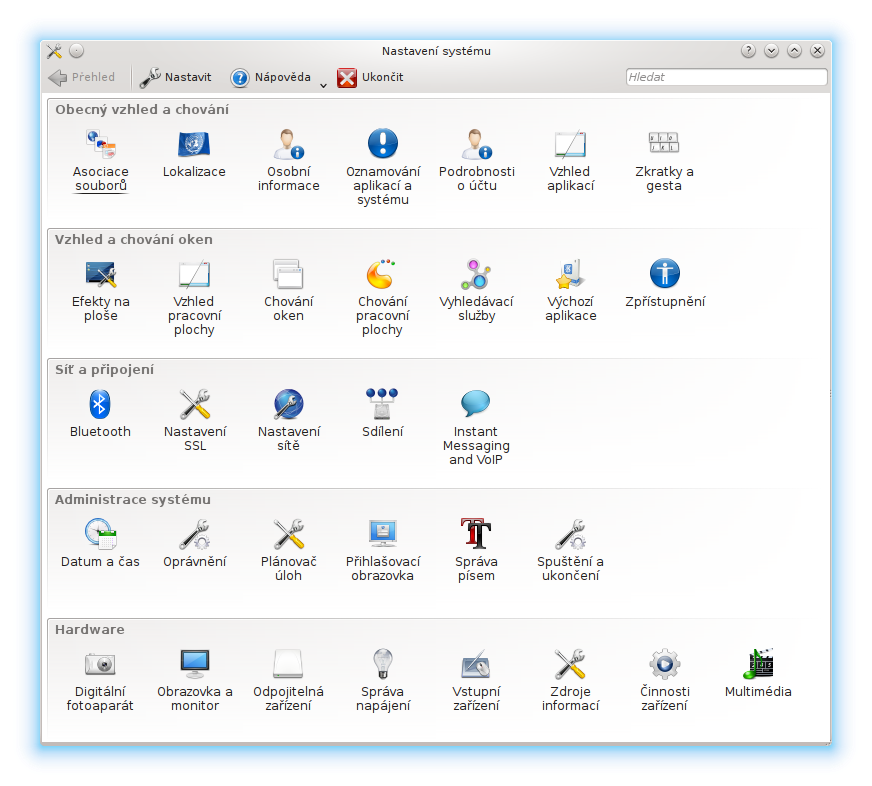Open Přihlašovací obrazovka
The height and width of the screenshot is (786, 872).
pos(383,551)
